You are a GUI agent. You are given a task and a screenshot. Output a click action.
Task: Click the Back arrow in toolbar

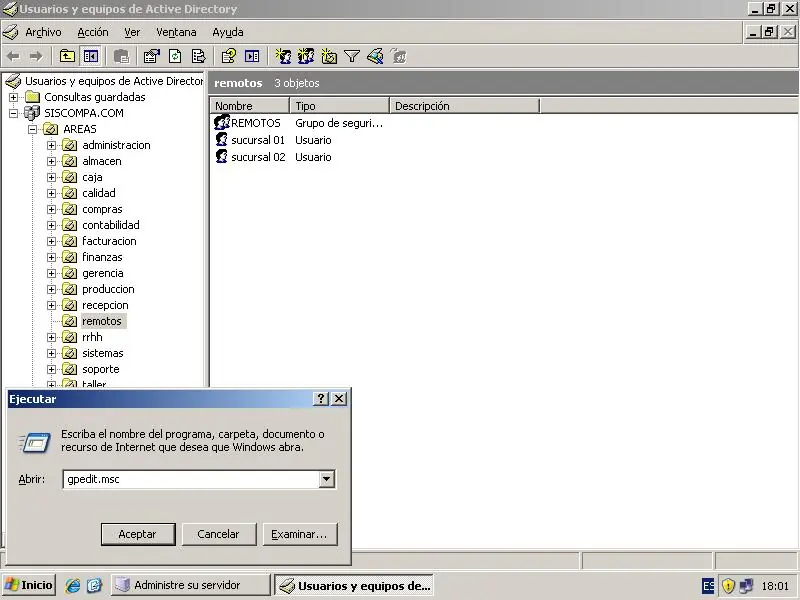[13, 56]
